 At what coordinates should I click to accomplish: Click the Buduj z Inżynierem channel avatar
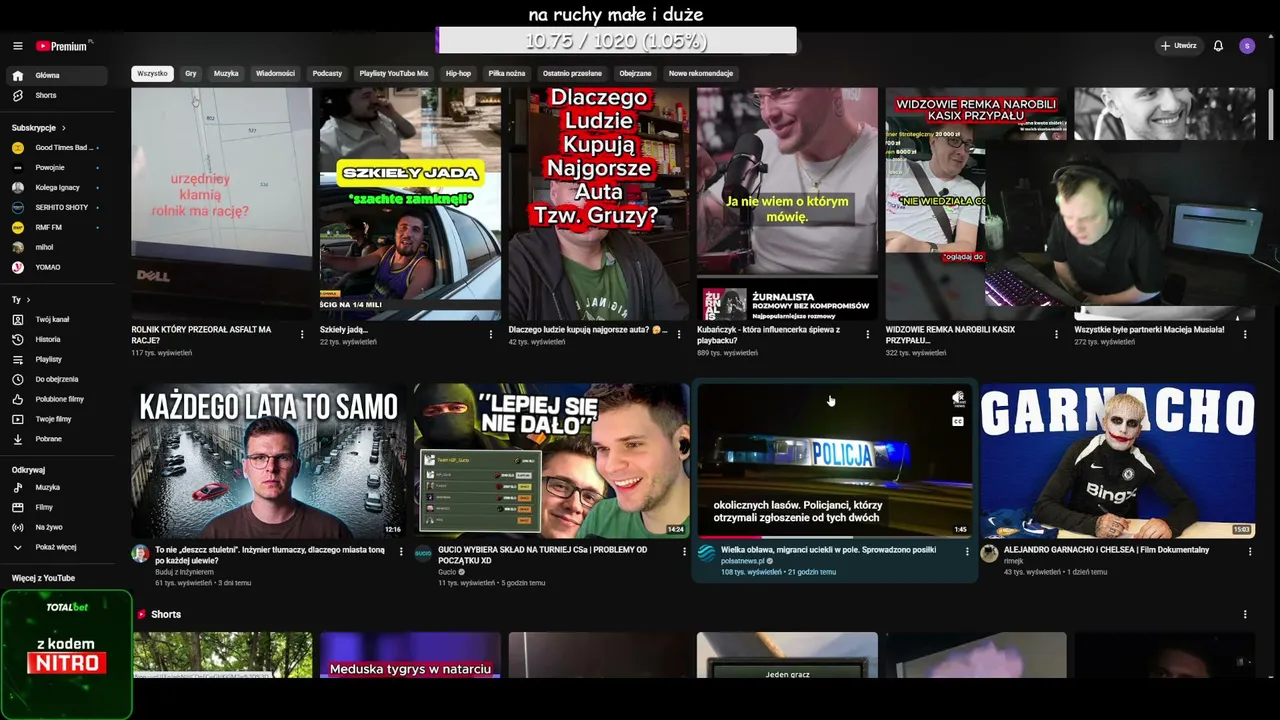140,553
